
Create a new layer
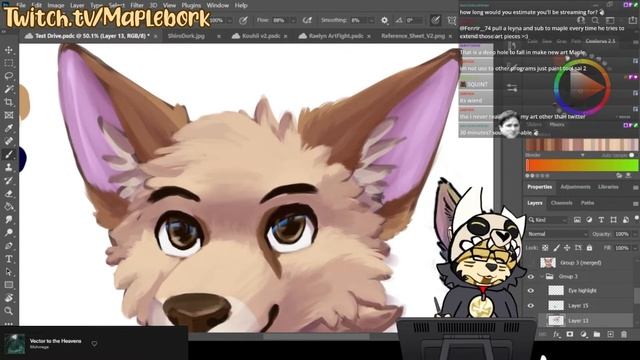pyautogui.click(x=610, y=334)
